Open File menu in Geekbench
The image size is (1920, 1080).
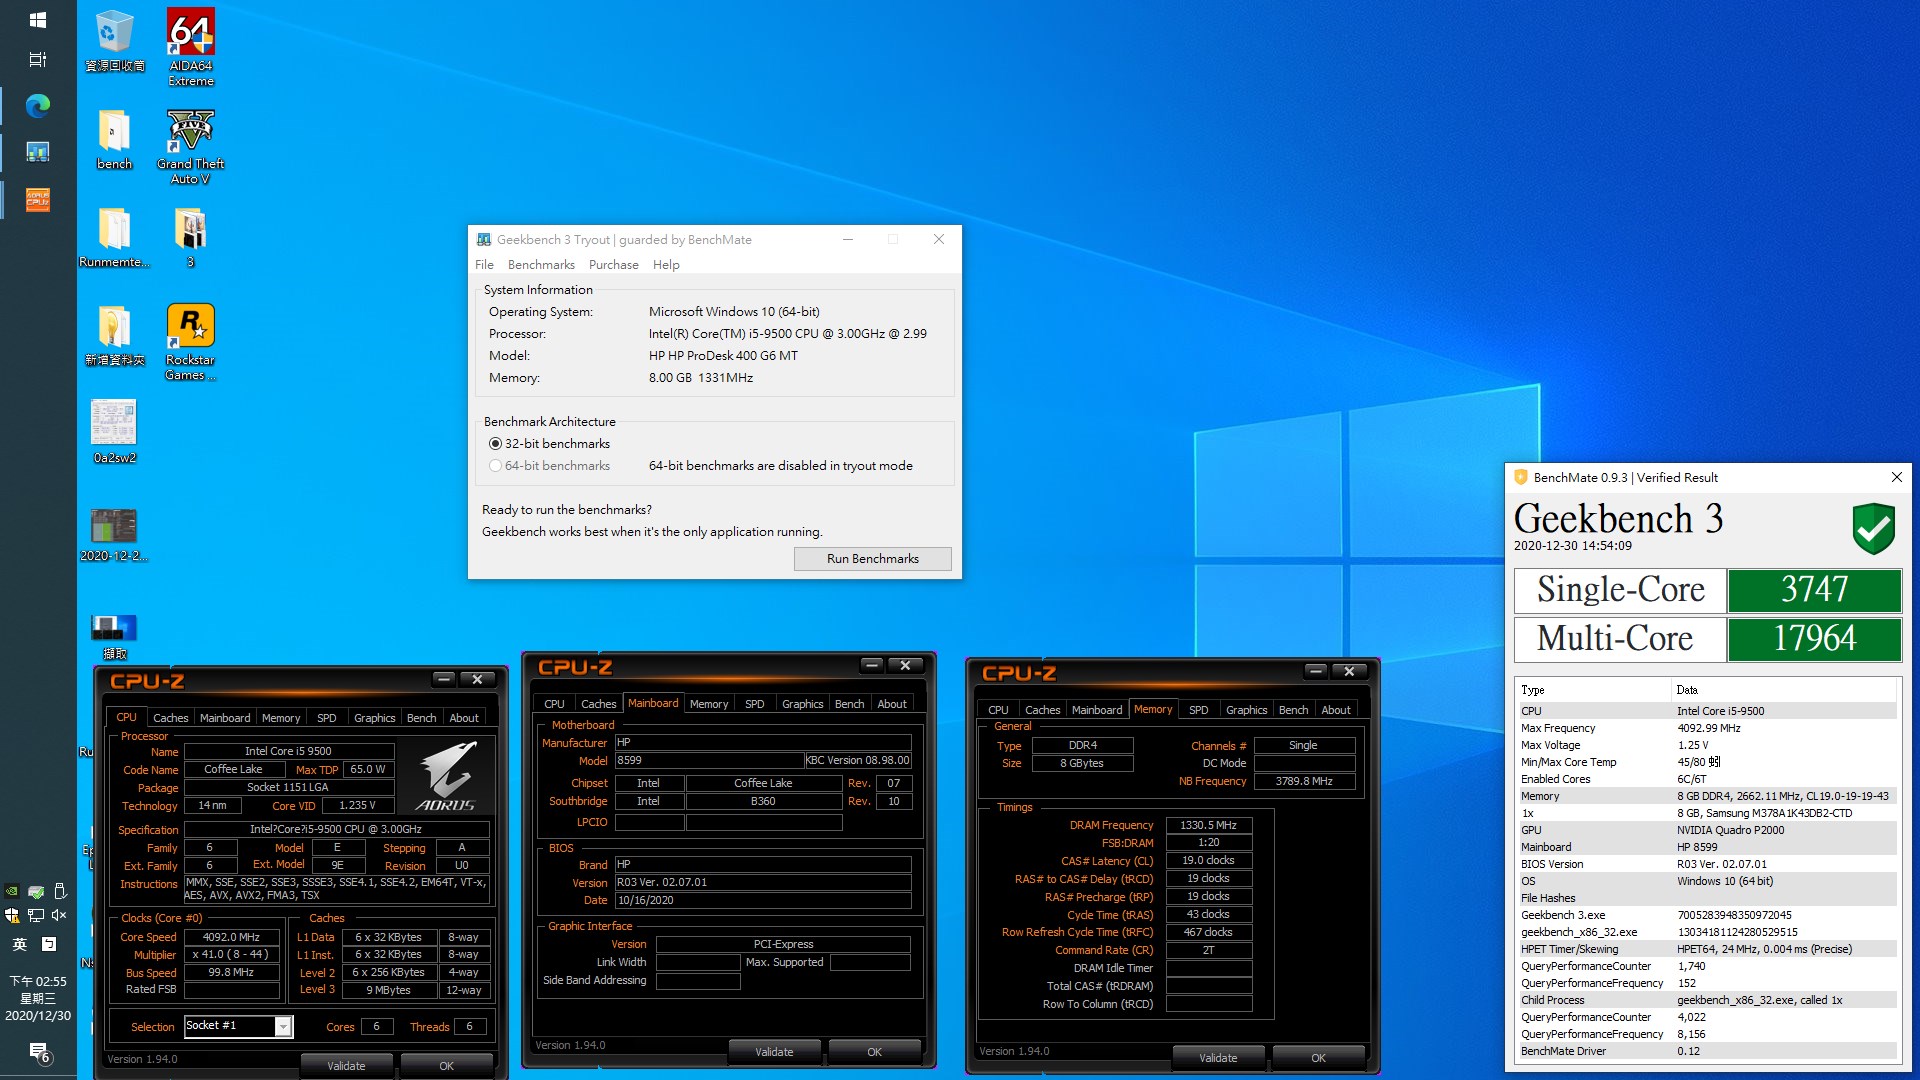point(484,265)
